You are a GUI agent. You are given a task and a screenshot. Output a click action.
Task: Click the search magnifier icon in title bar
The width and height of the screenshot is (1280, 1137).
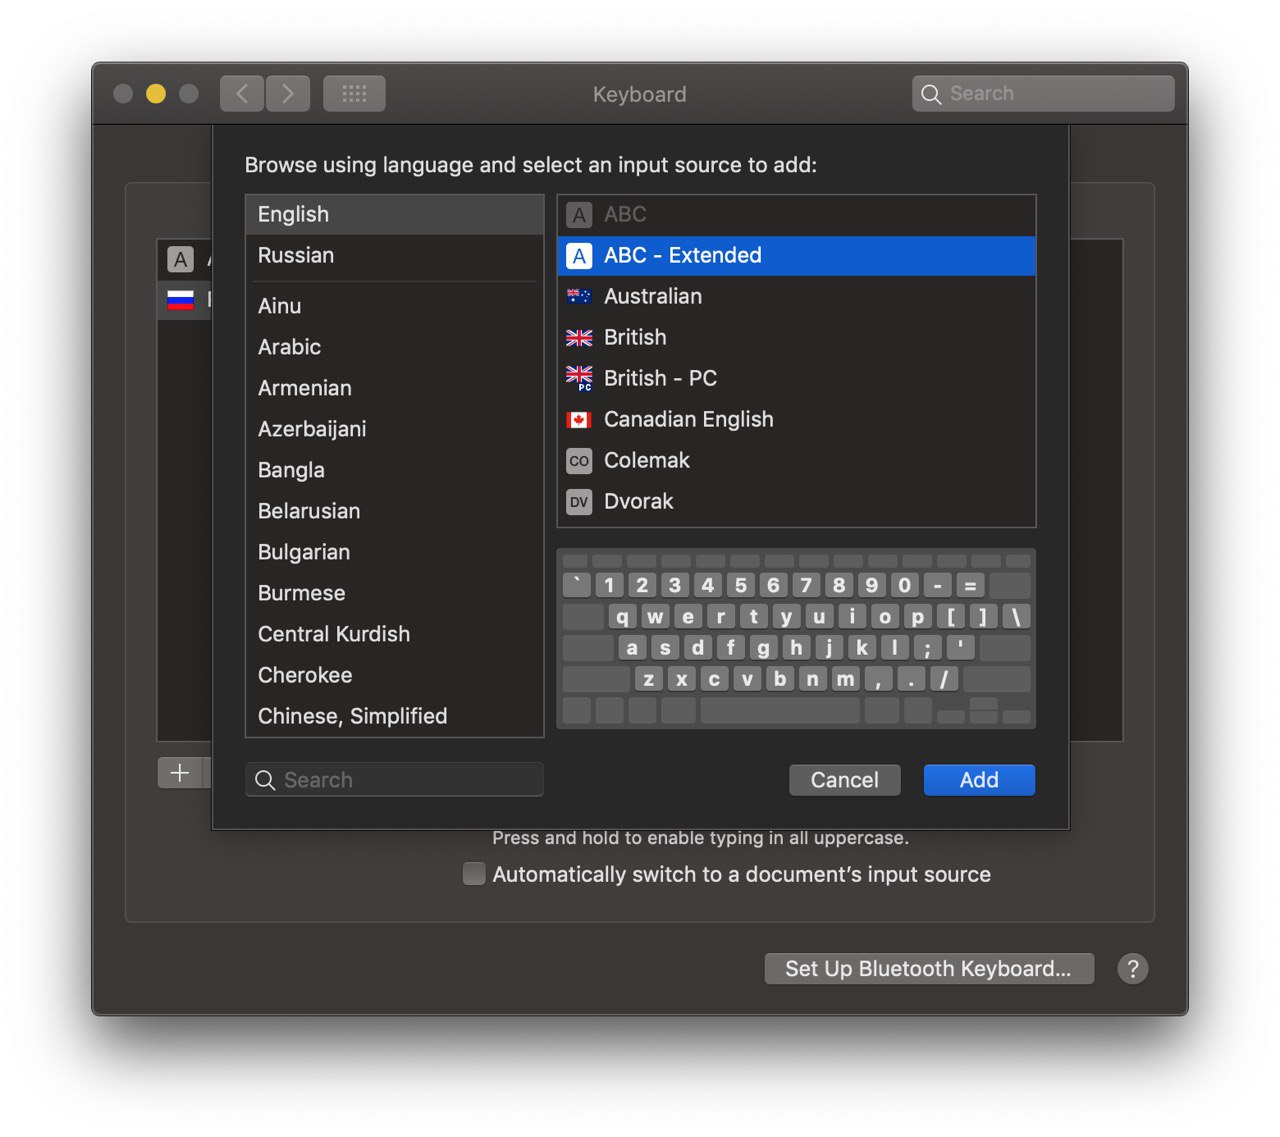coord(931,95)
